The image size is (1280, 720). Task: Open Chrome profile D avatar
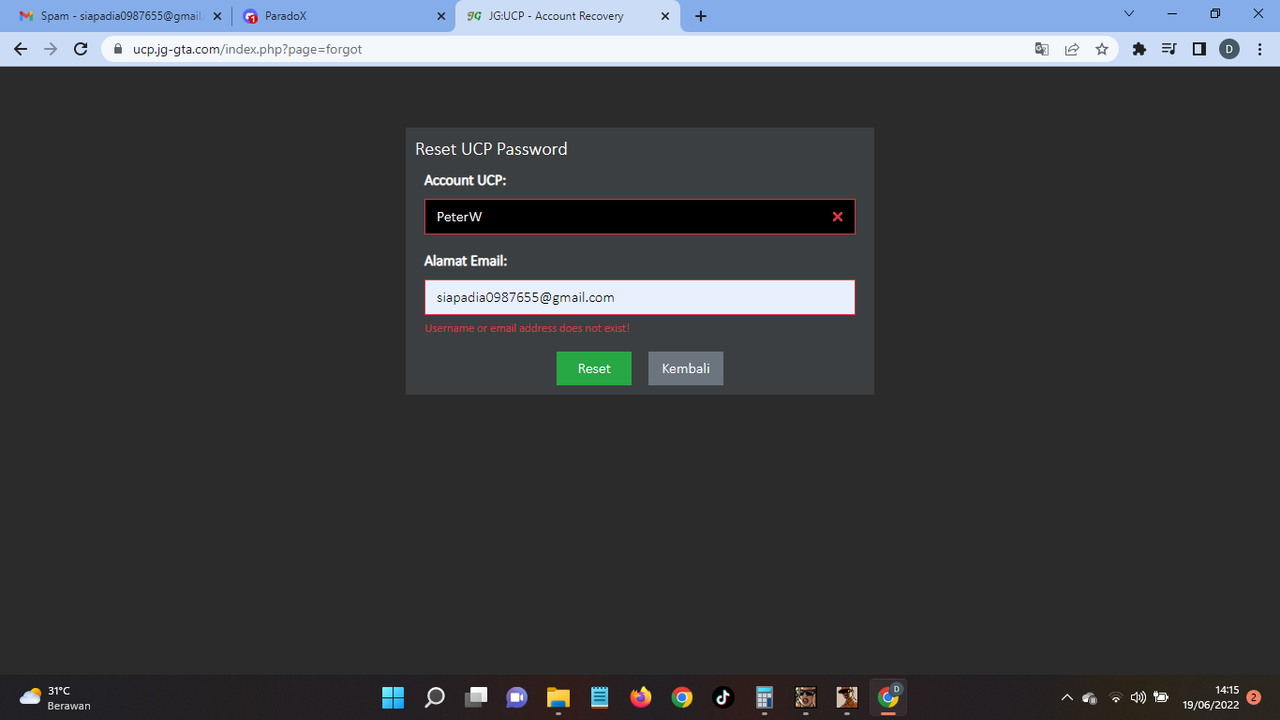coord(1229,49)
